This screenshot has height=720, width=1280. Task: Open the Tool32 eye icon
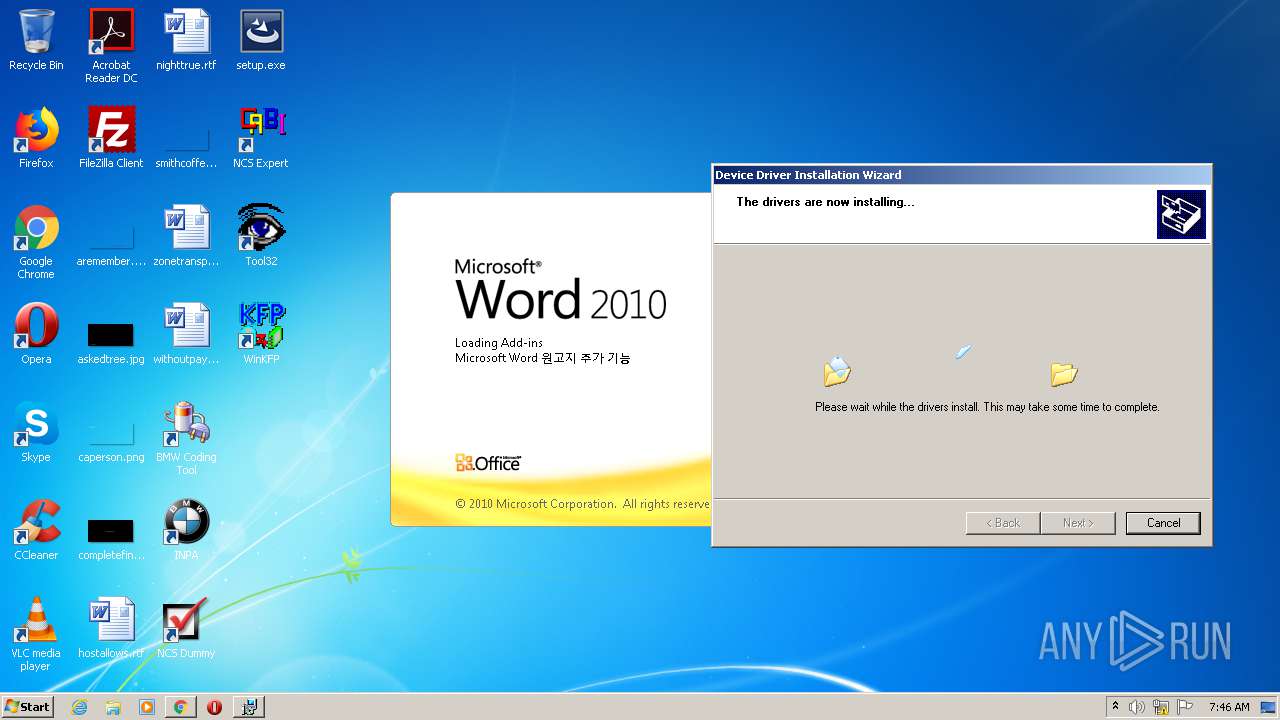261,236
